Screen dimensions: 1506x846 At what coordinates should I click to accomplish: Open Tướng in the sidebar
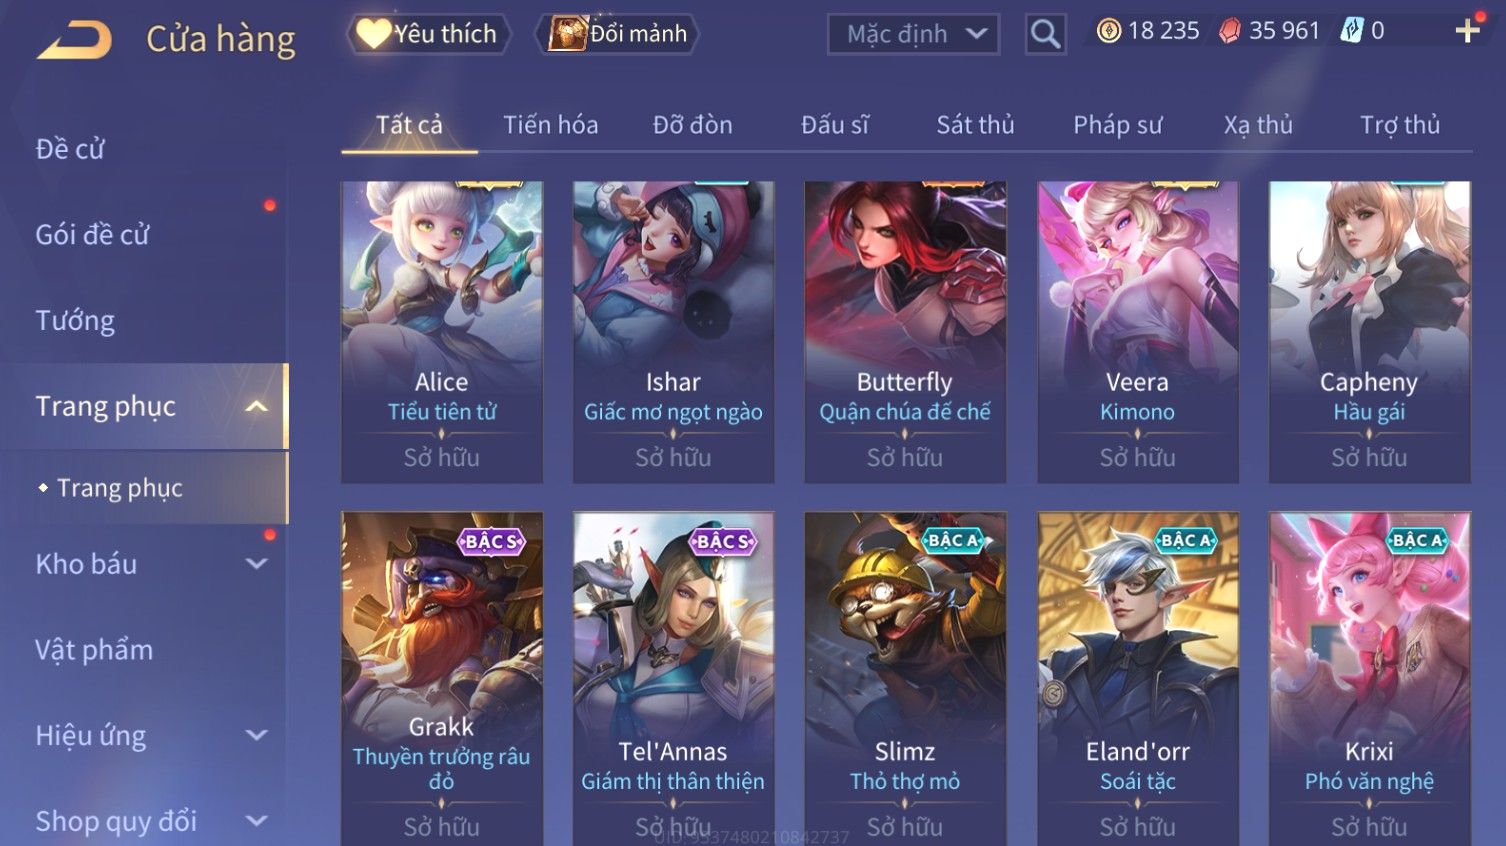[75, 321]
